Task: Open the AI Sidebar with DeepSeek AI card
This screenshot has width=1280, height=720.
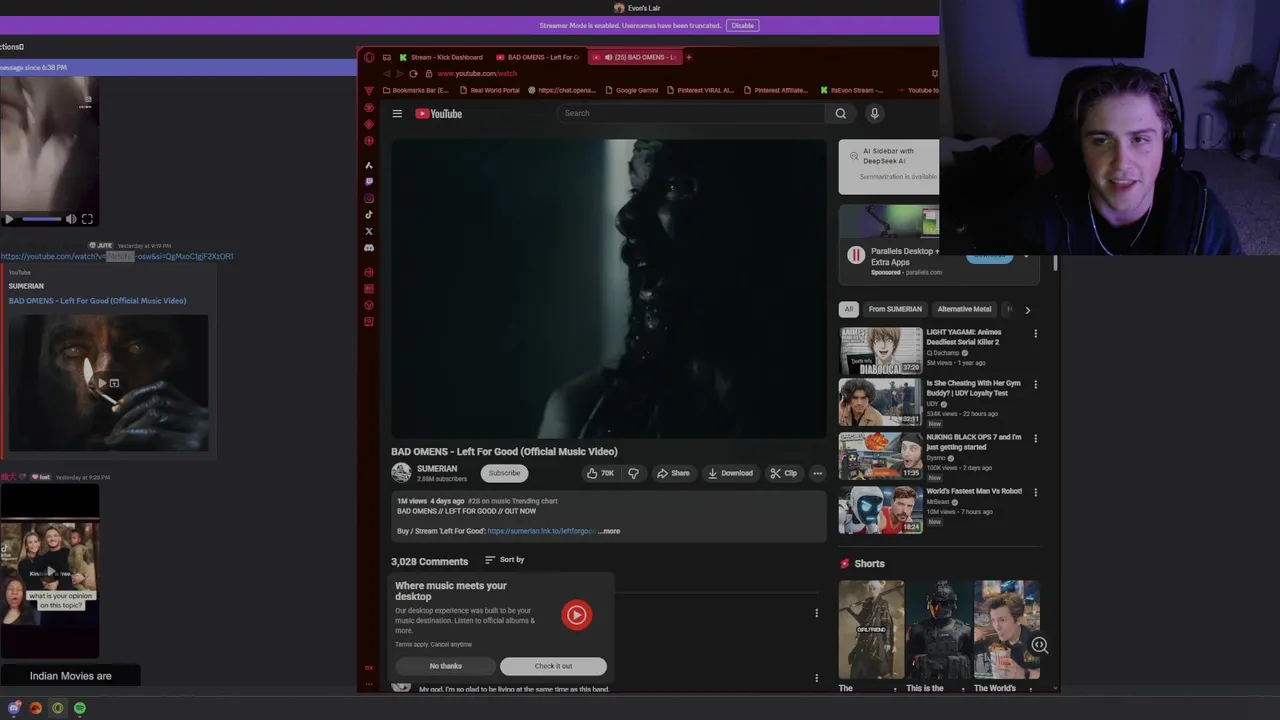Action: click(x=889, y=166)
